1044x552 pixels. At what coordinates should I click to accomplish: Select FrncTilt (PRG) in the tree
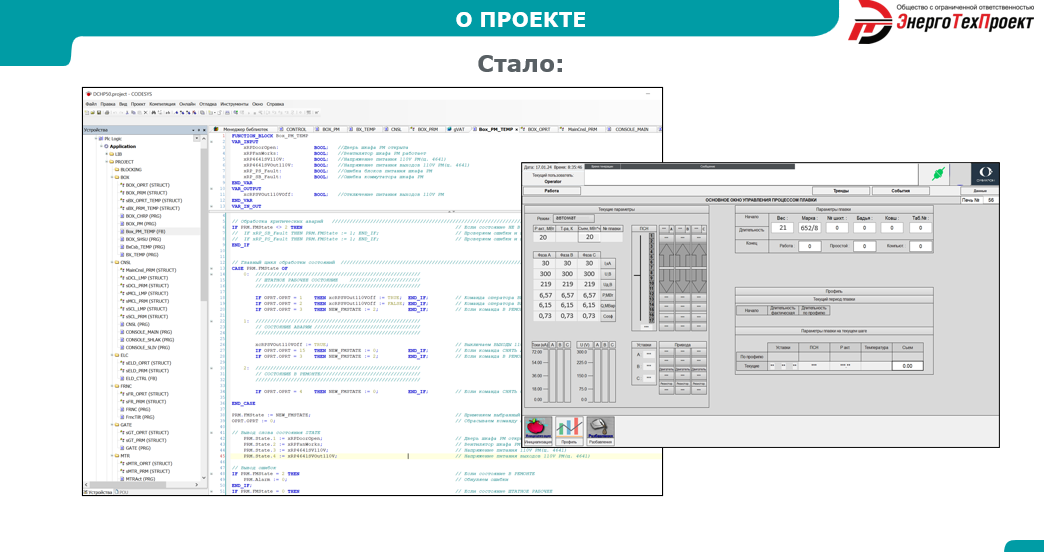pyautogui.click(x=138, y=417)
